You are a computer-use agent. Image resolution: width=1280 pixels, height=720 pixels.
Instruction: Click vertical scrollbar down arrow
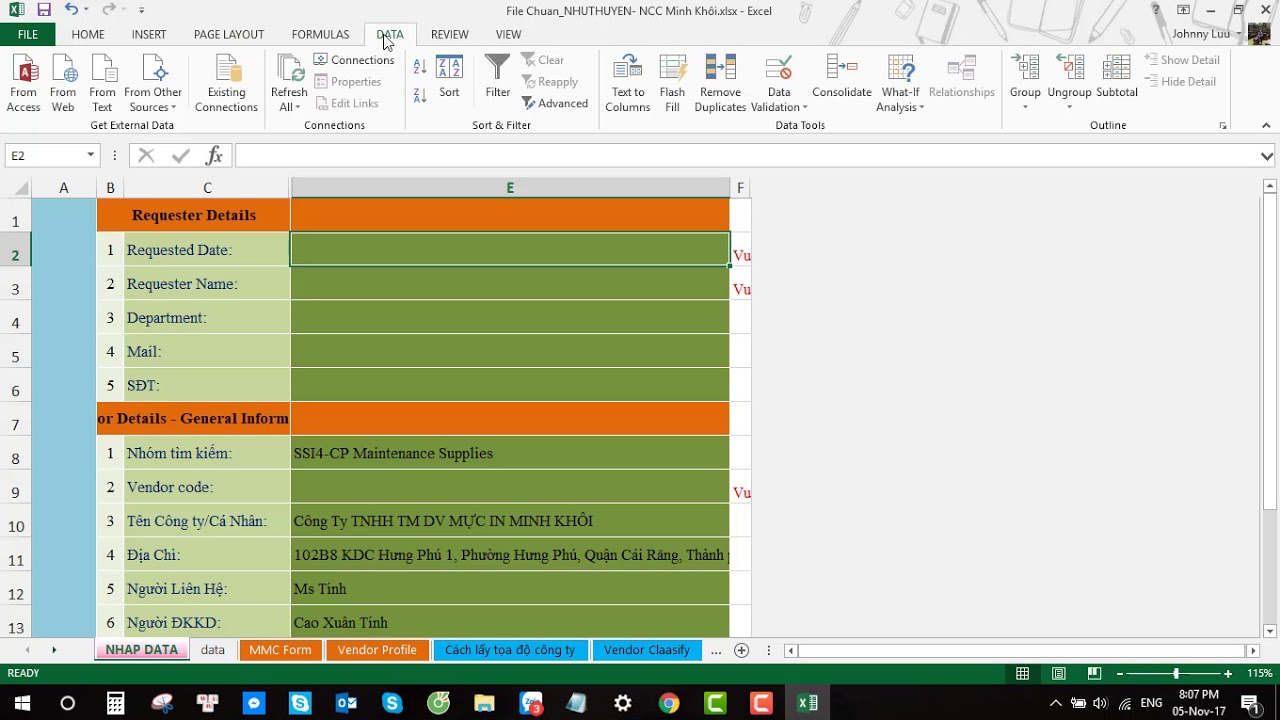(x=1270, y=631)
